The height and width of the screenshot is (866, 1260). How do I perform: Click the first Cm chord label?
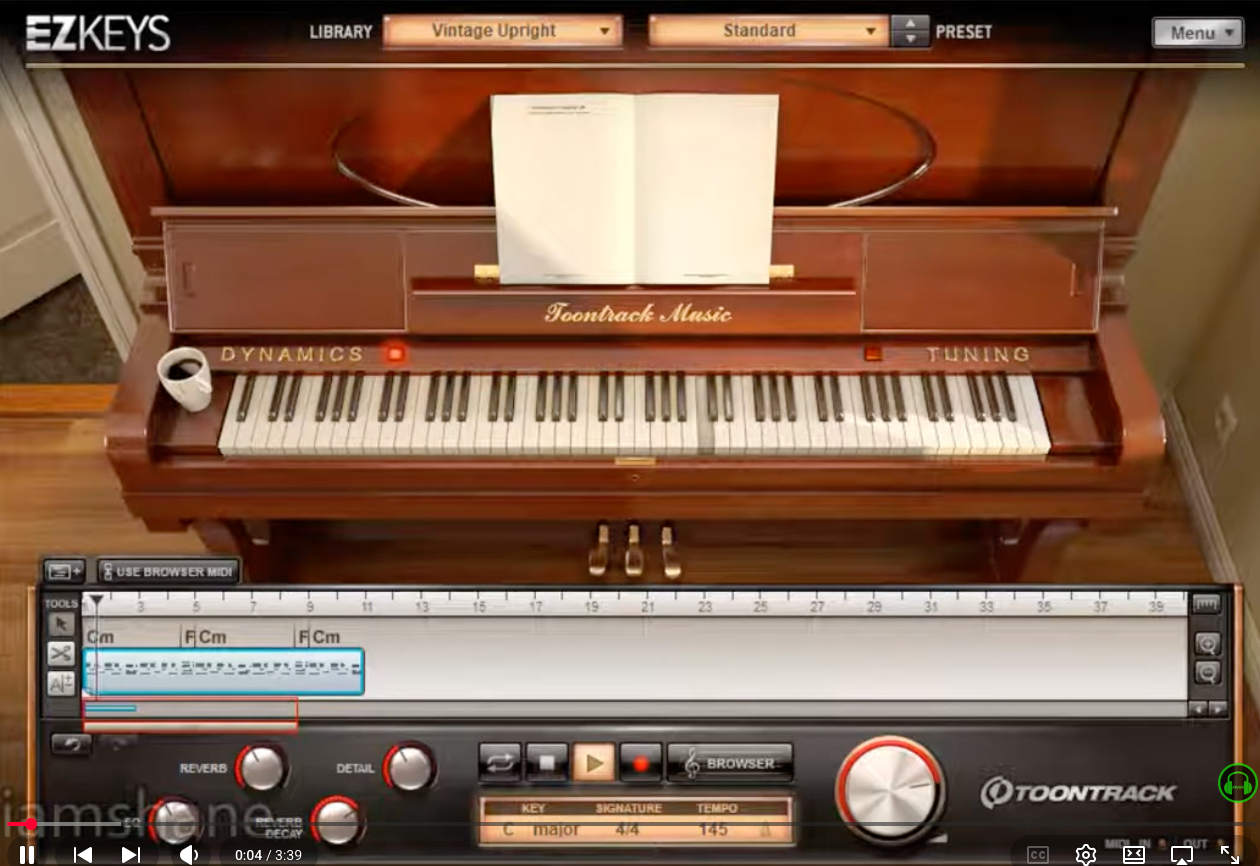click(x=100, y=637)
